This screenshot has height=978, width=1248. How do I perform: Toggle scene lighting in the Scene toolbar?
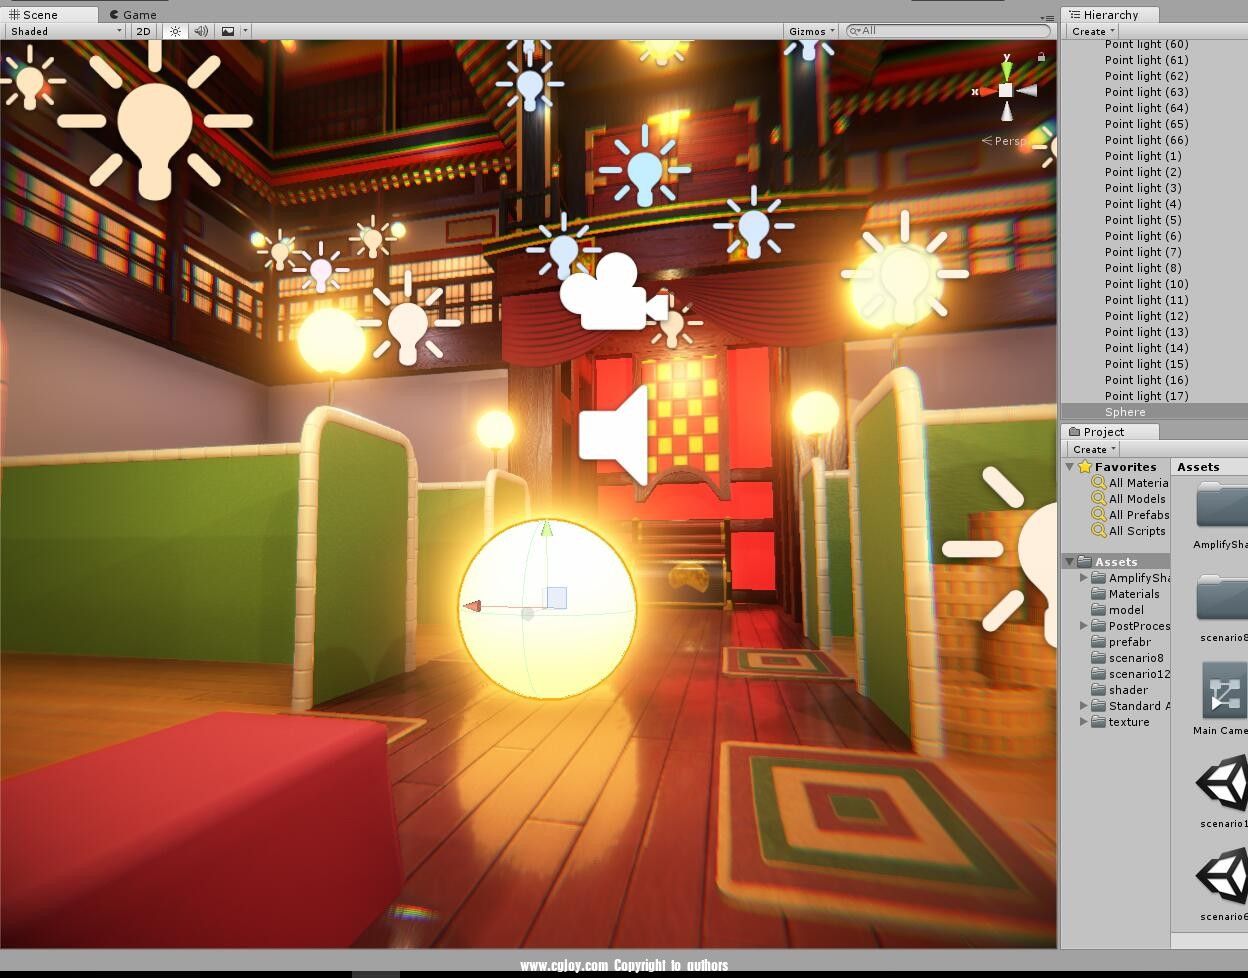pos(174,31)
